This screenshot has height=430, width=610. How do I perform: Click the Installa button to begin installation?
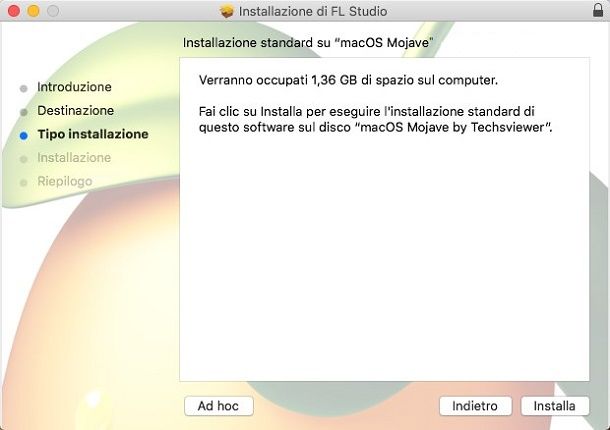[555, 406]
